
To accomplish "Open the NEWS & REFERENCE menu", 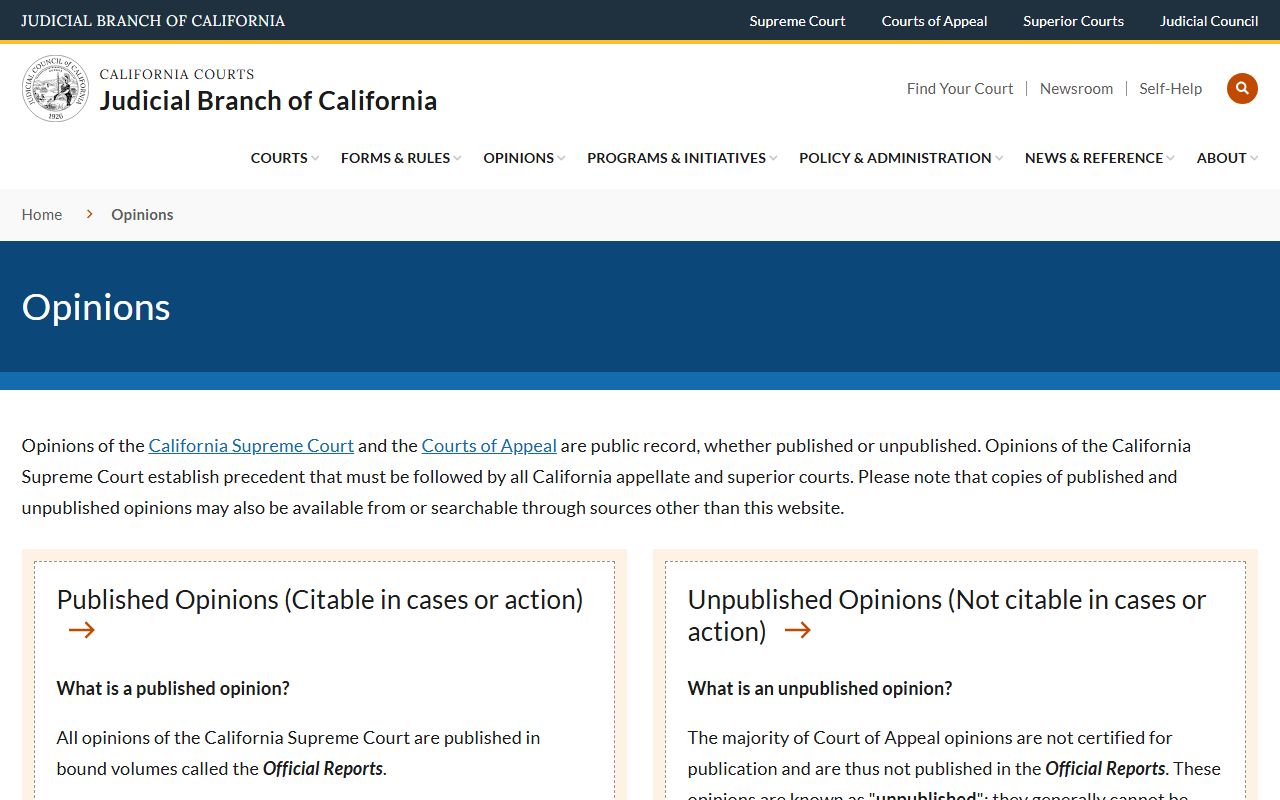I will 1094,158.
